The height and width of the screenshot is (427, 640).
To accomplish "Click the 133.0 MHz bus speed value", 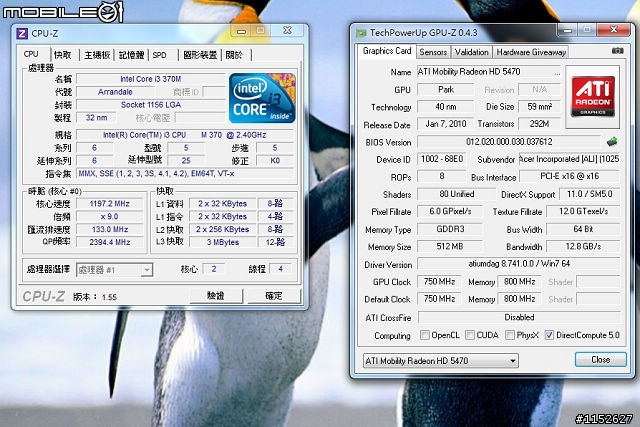I will tap(109, 229).
